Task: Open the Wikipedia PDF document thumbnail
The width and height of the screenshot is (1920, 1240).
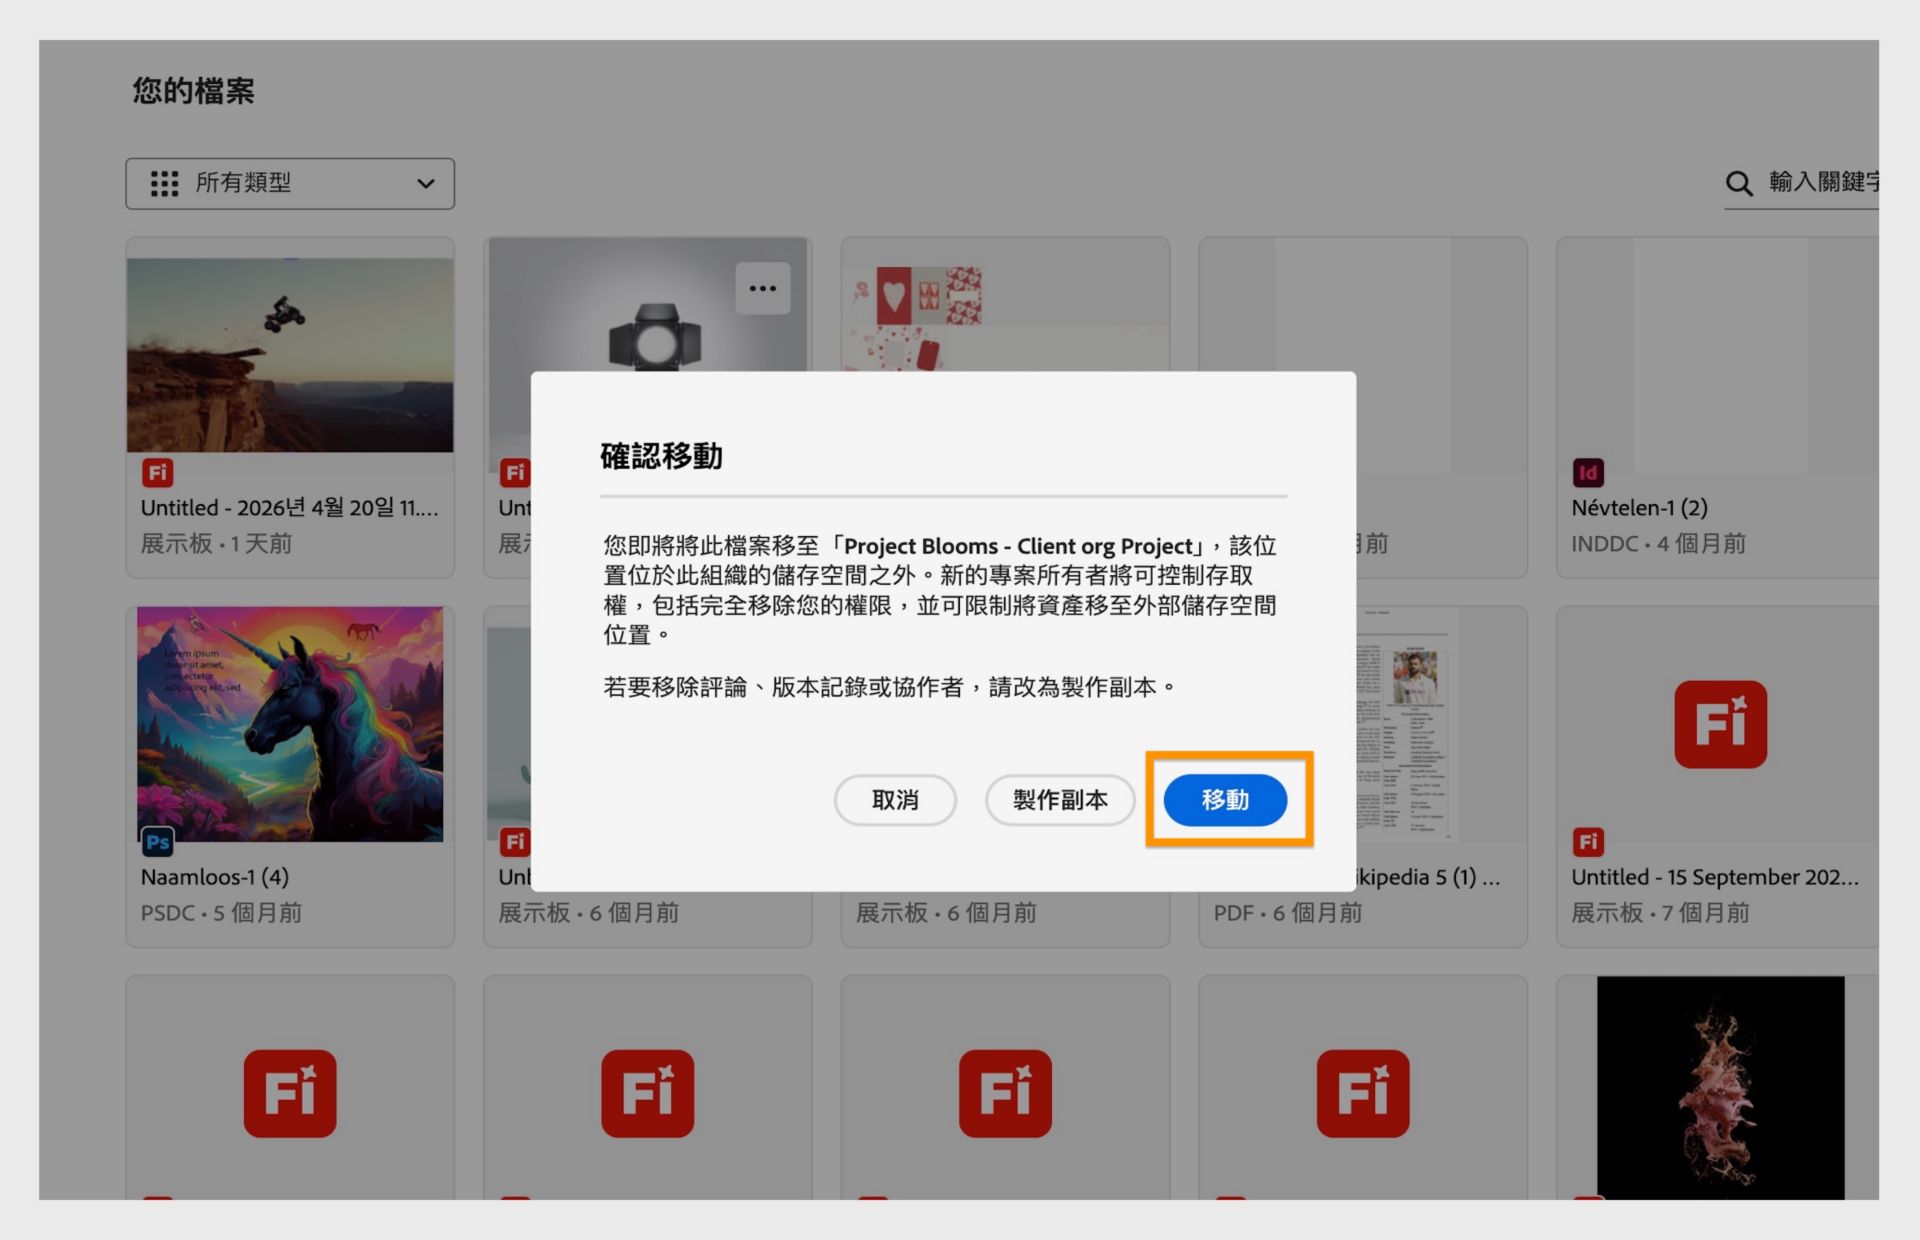Action: click(x=1407, y=724)
